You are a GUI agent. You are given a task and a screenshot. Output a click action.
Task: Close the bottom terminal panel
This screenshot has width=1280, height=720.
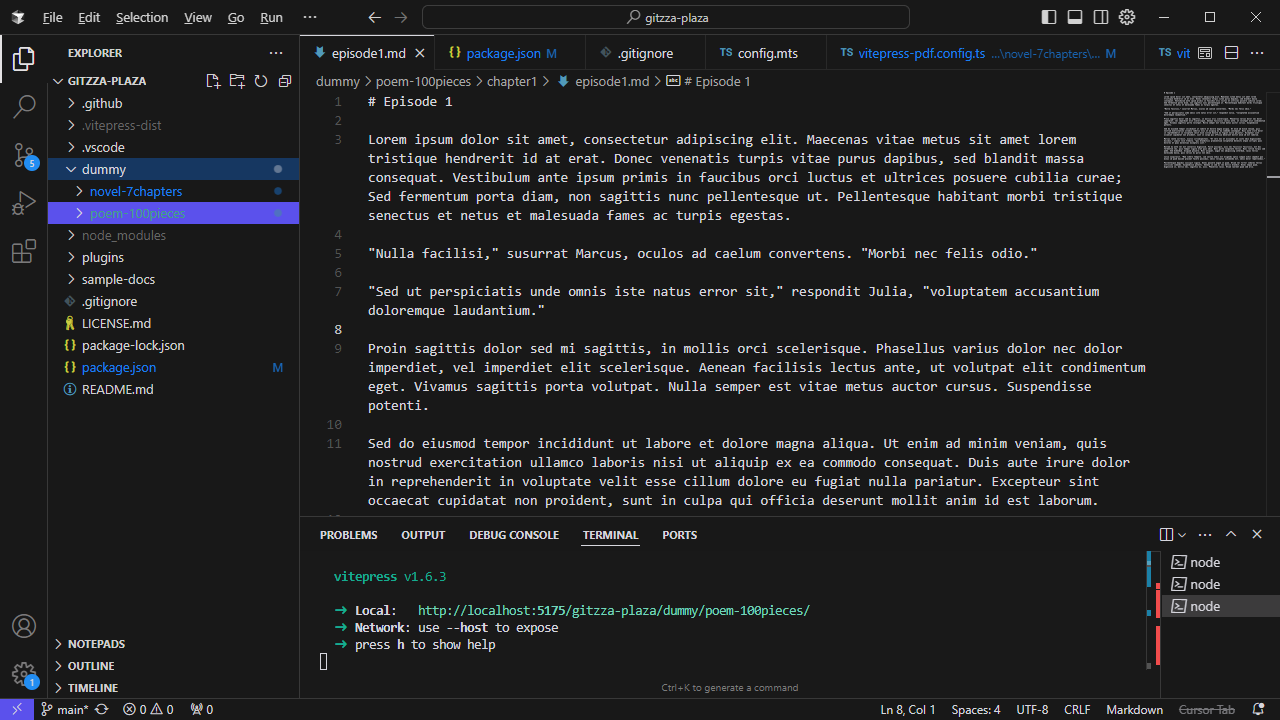(1257, 535)
